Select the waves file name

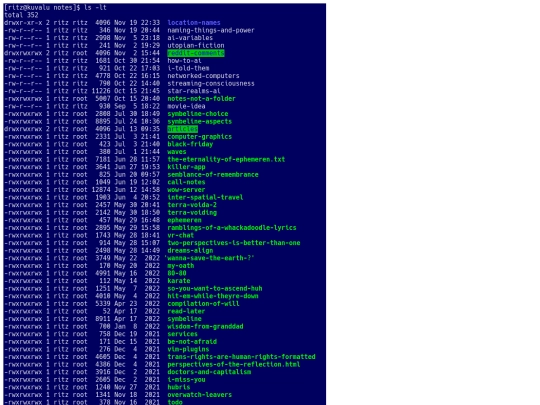(x=177, y=152)
